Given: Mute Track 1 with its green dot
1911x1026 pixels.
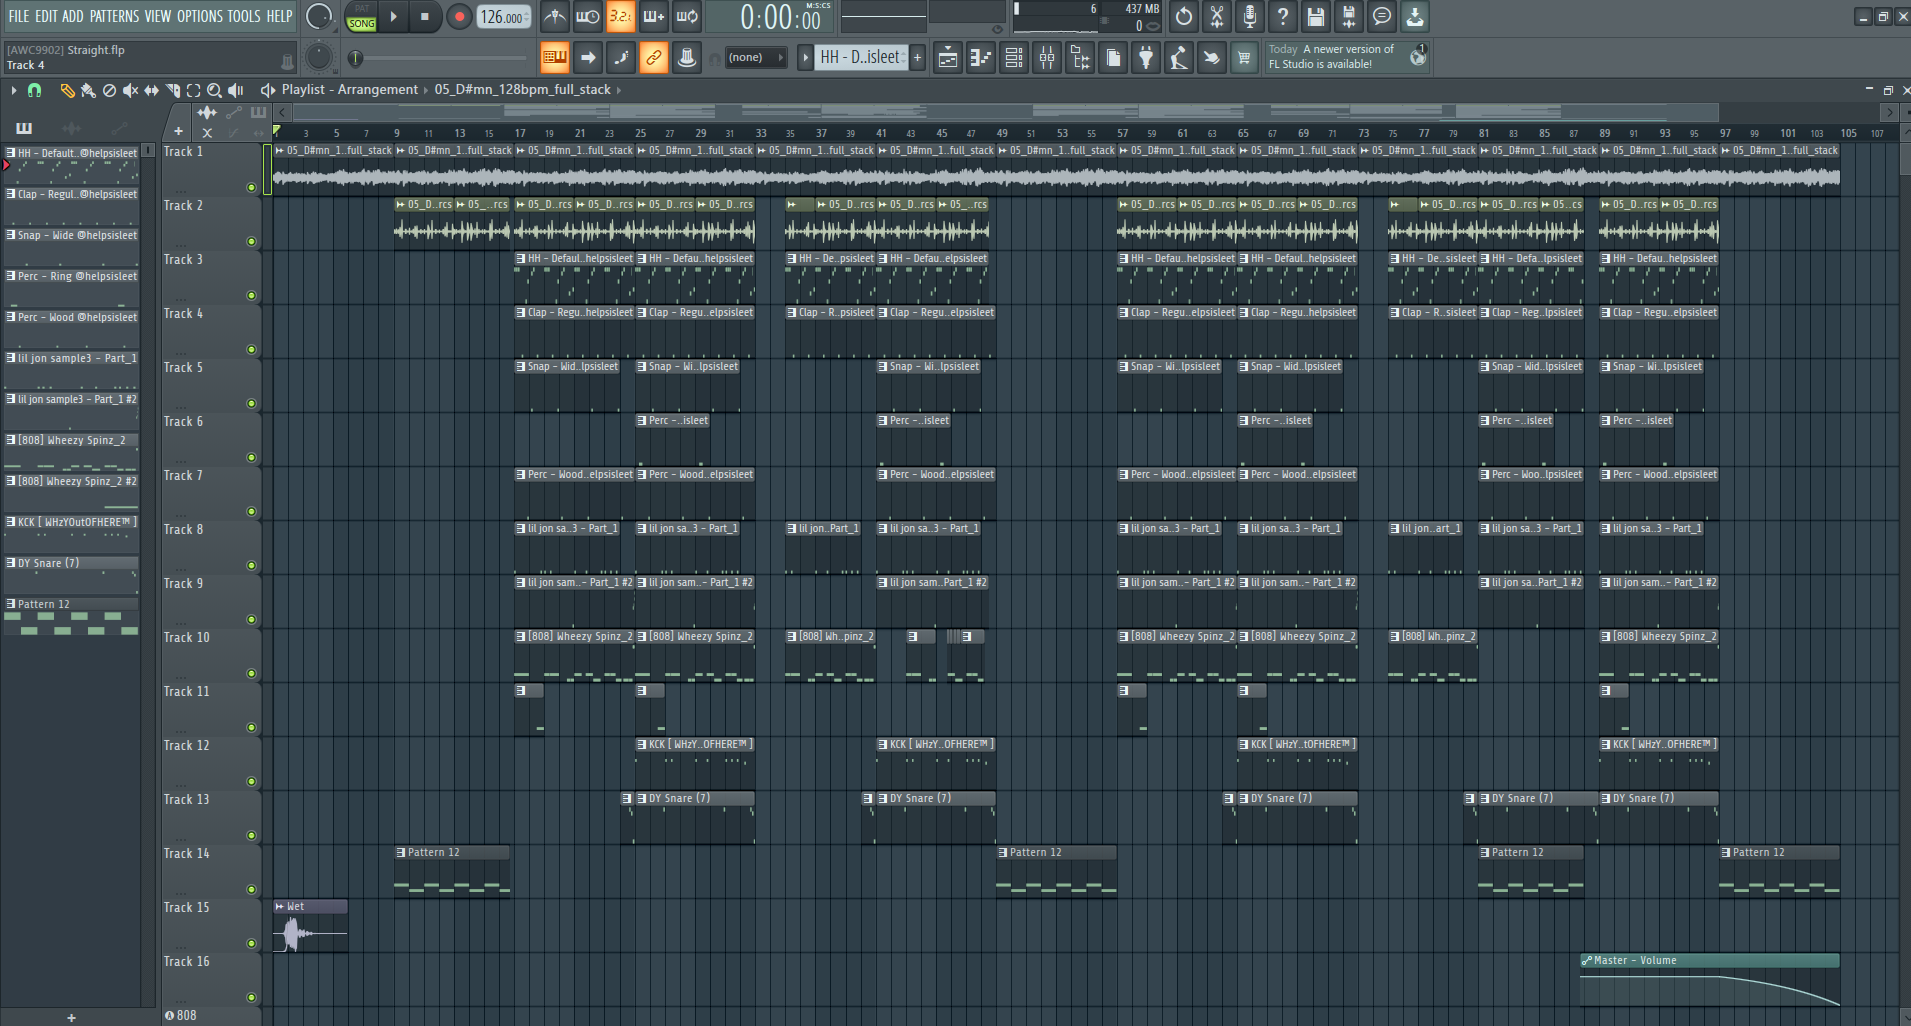Looking at the screenshot, I should tap(251, 187).
